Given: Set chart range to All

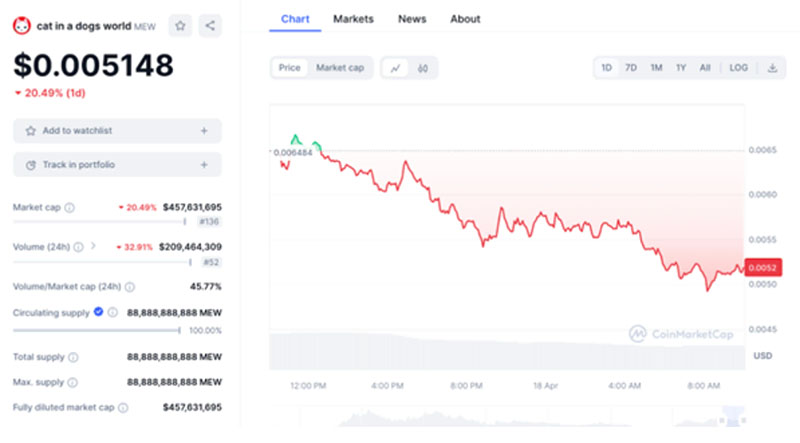Looking at the screenshot, I should 705,68.
